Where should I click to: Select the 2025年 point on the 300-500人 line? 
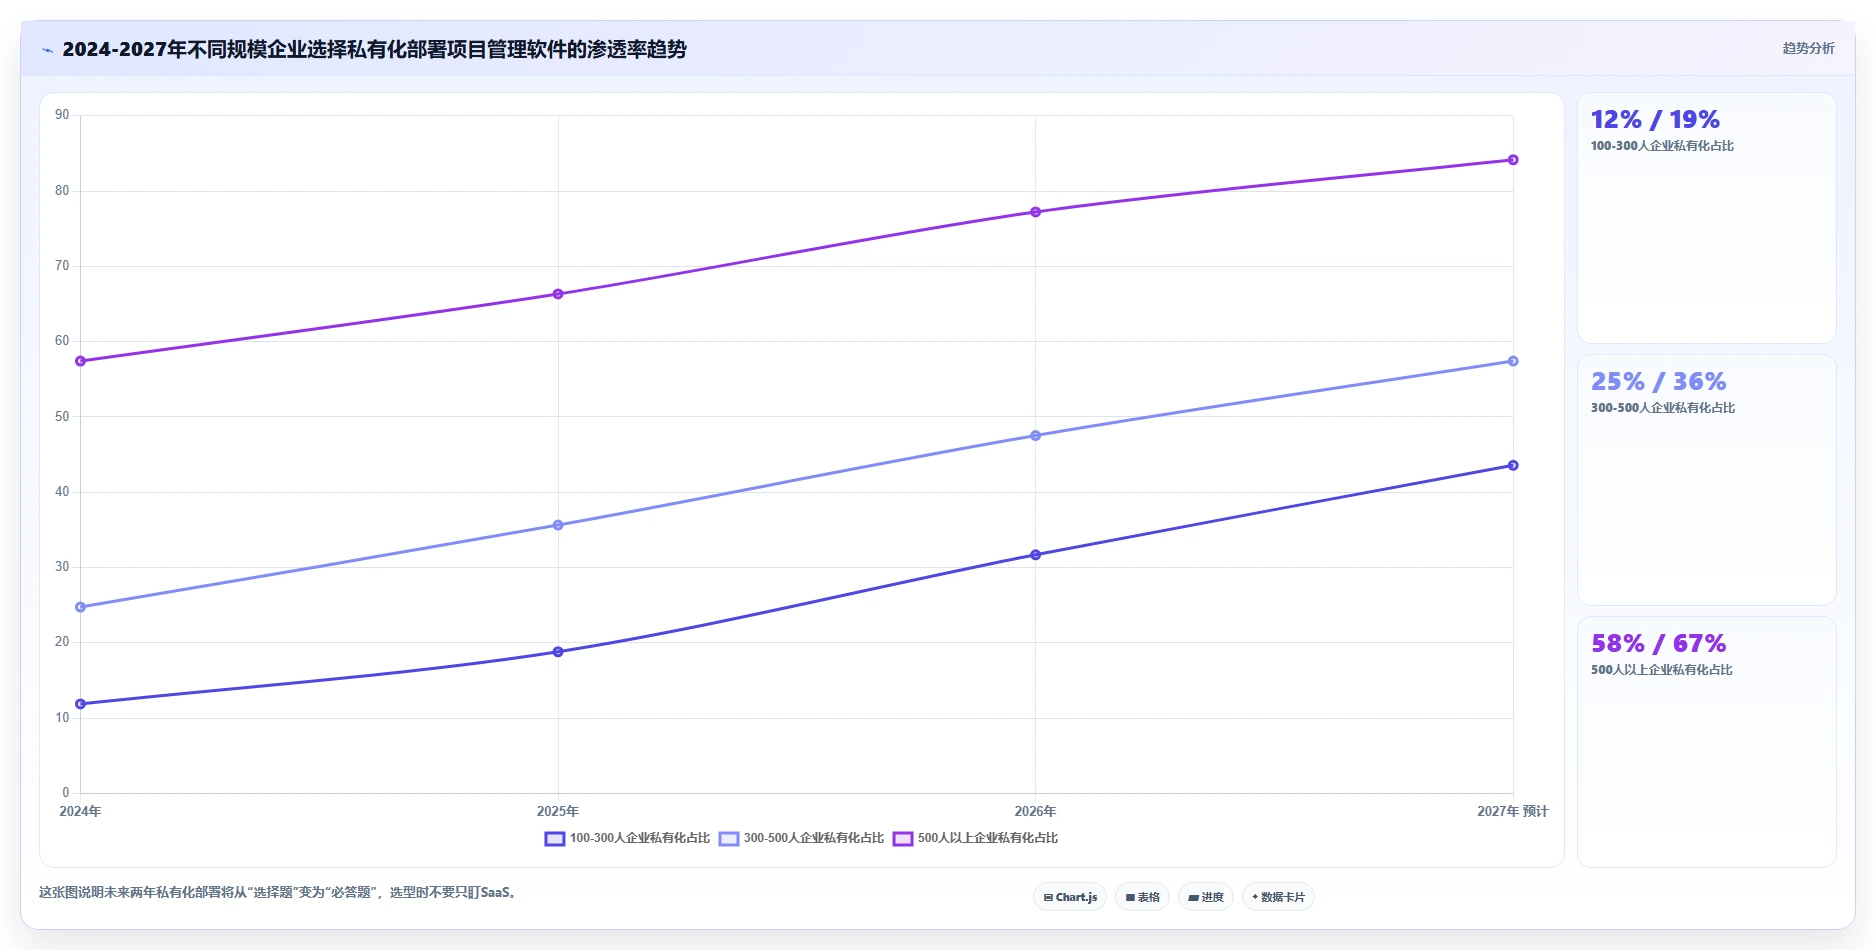558,525
